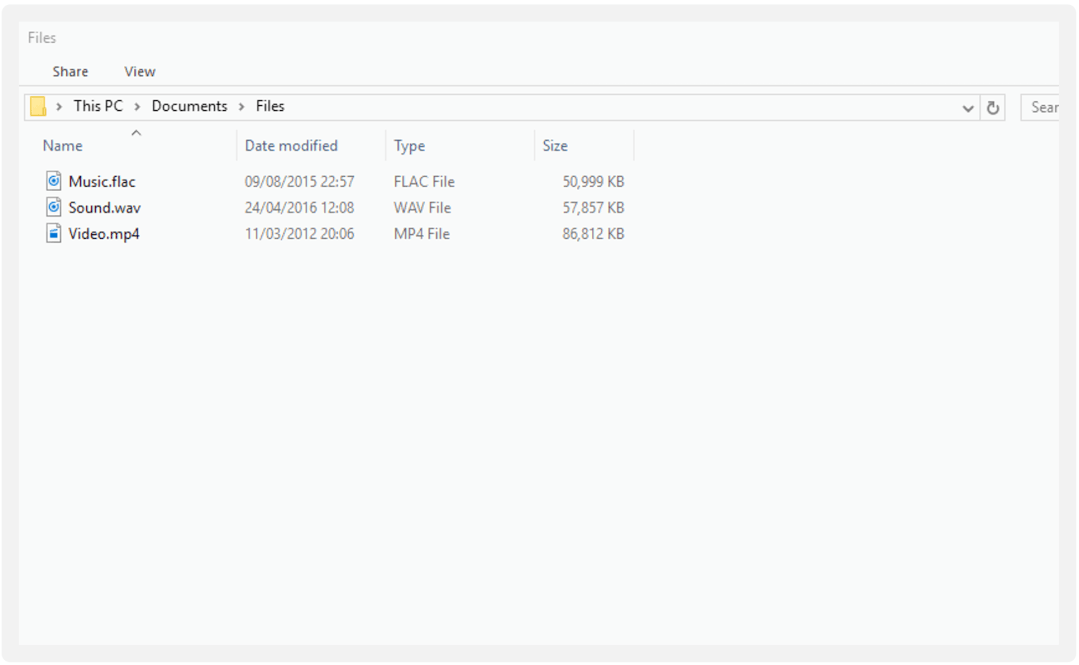Sort files by Name column
The width and height of the screenshot is (1079, 665).
63,146
